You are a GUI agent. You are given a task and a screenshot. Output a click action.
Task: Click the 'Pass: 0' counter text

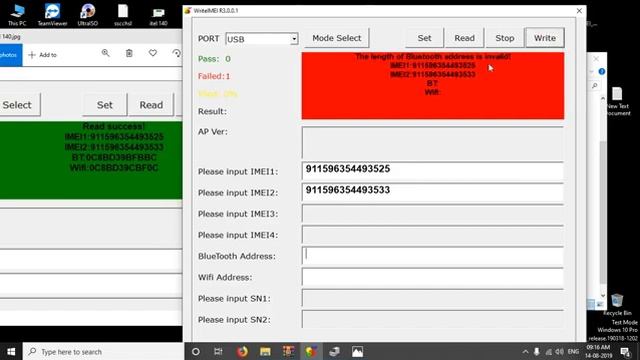pyautogui.click(x=214, y=59)
